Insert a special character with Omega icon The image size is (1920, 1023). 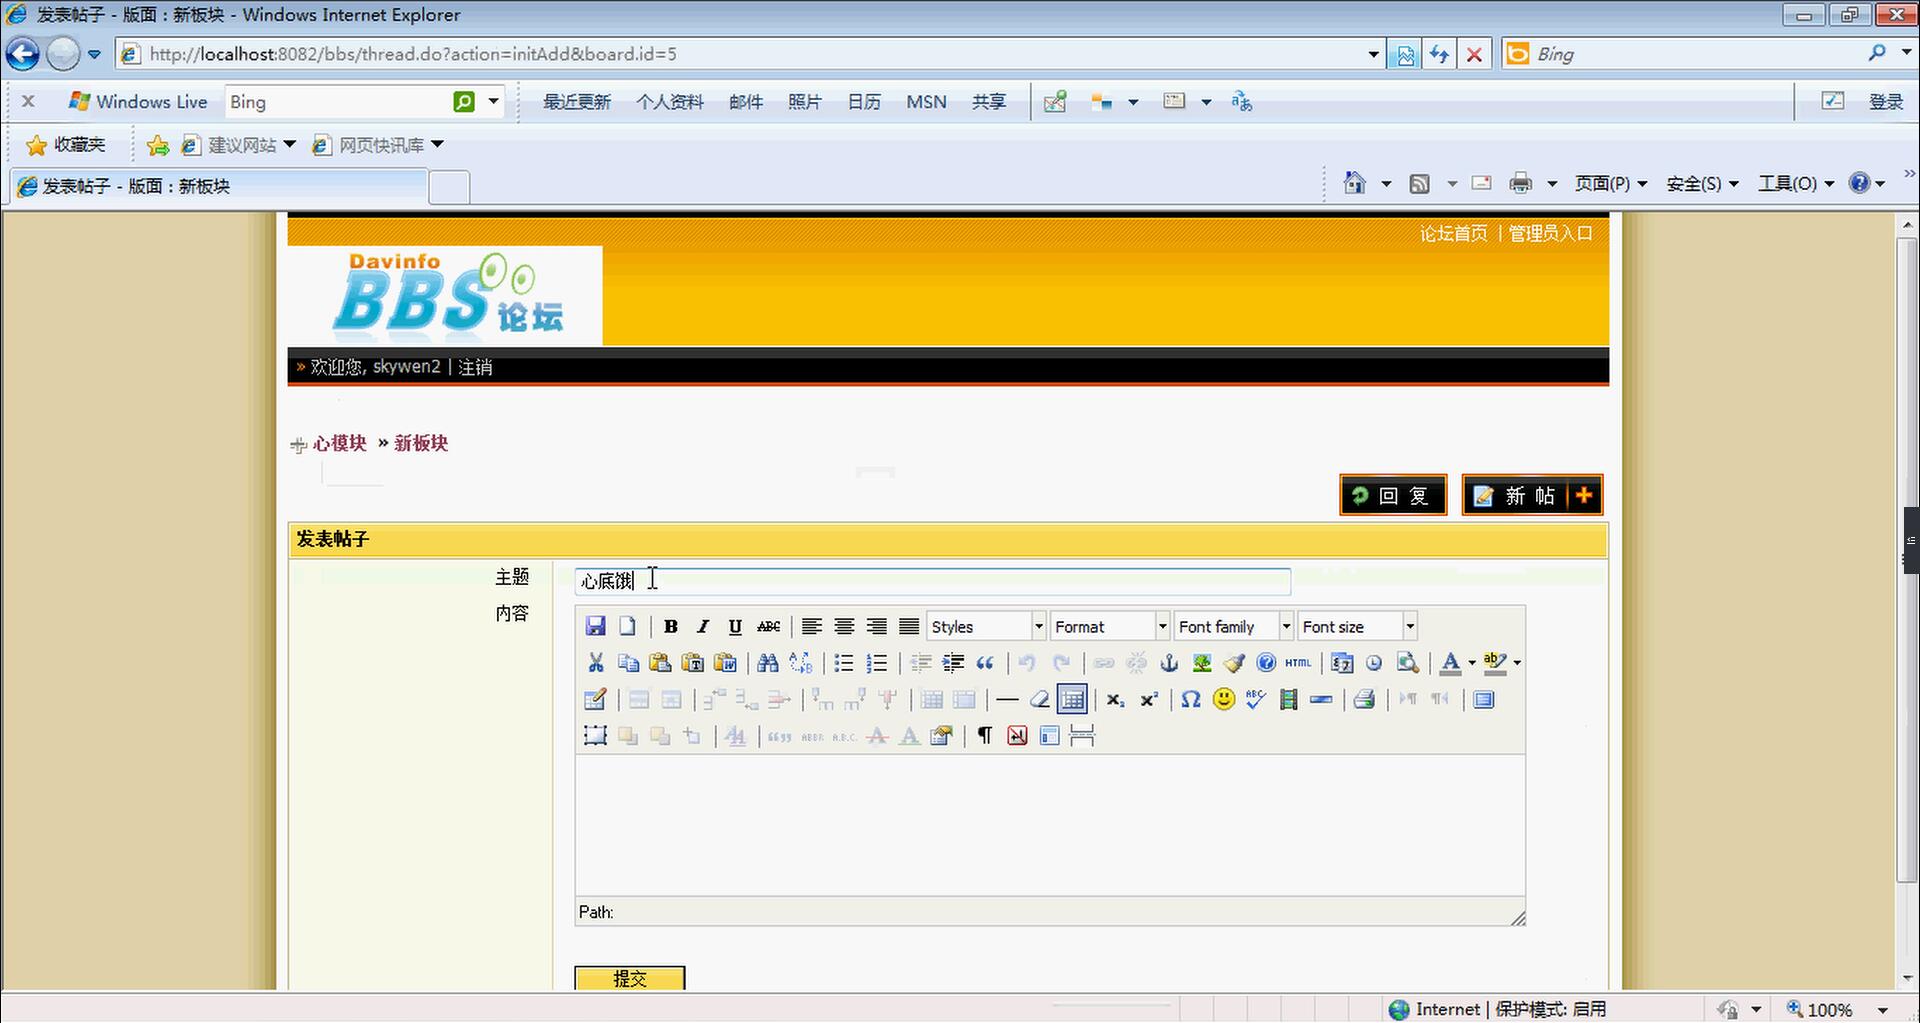1190,699
